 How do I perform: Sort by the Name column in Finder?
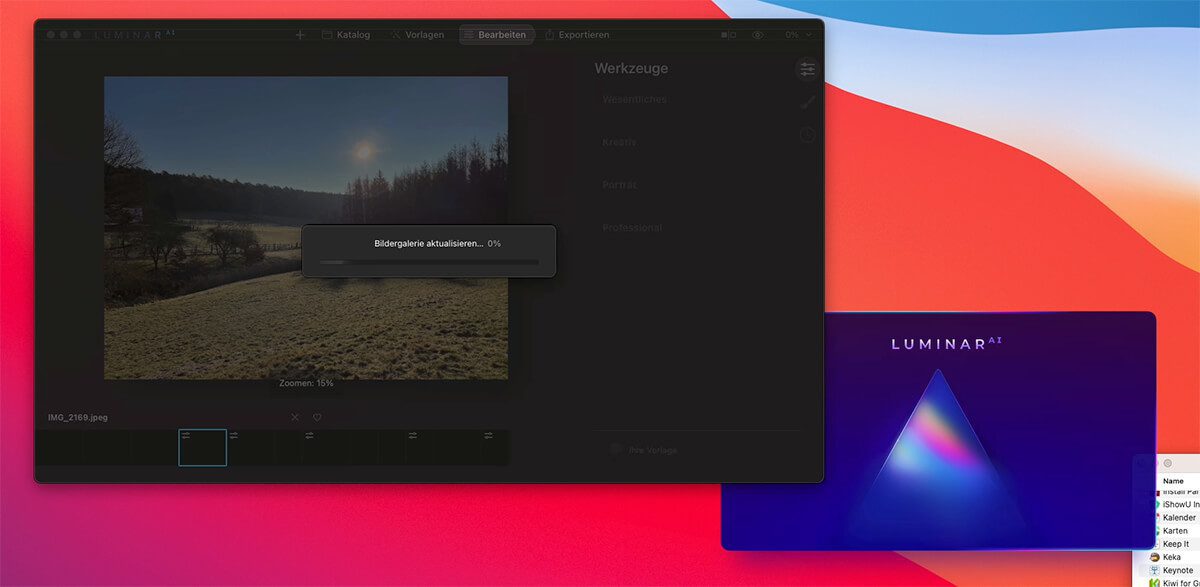1173,481
